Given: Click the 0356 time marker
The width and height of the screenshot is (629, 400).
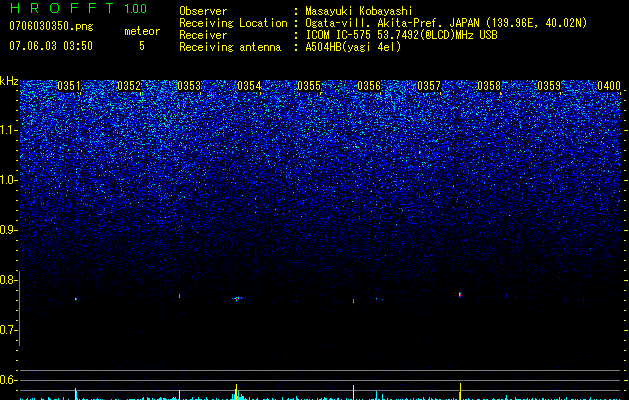Looking at the screenshot, I should pos(369,86).
